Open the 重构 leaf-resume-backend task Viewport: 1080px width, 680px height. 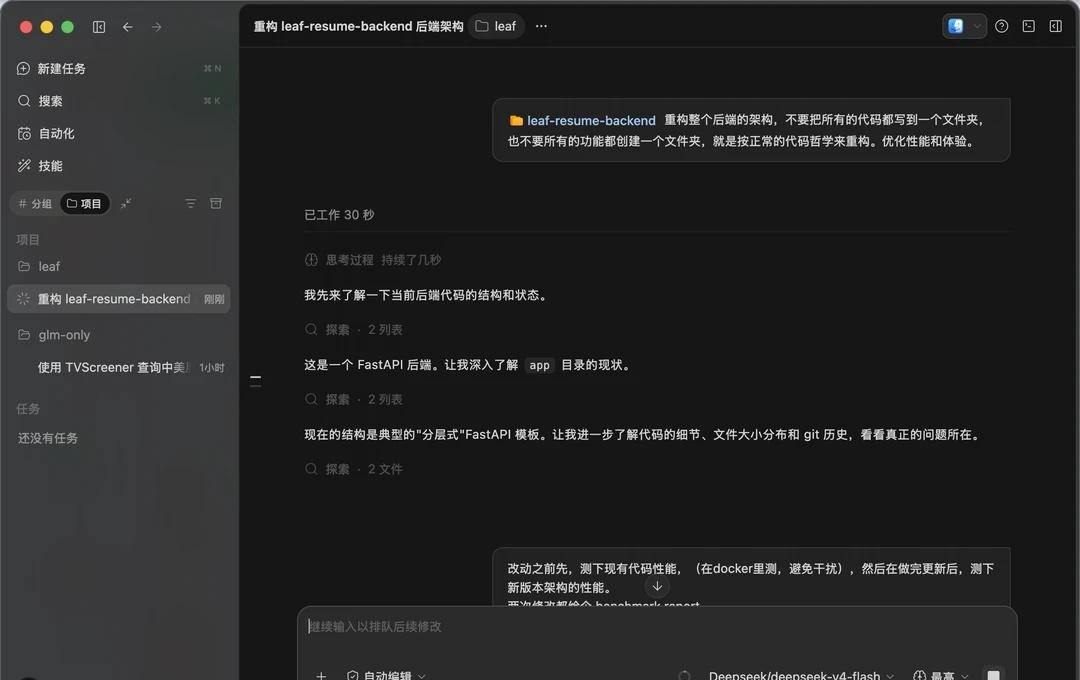[x=118, y=299]
